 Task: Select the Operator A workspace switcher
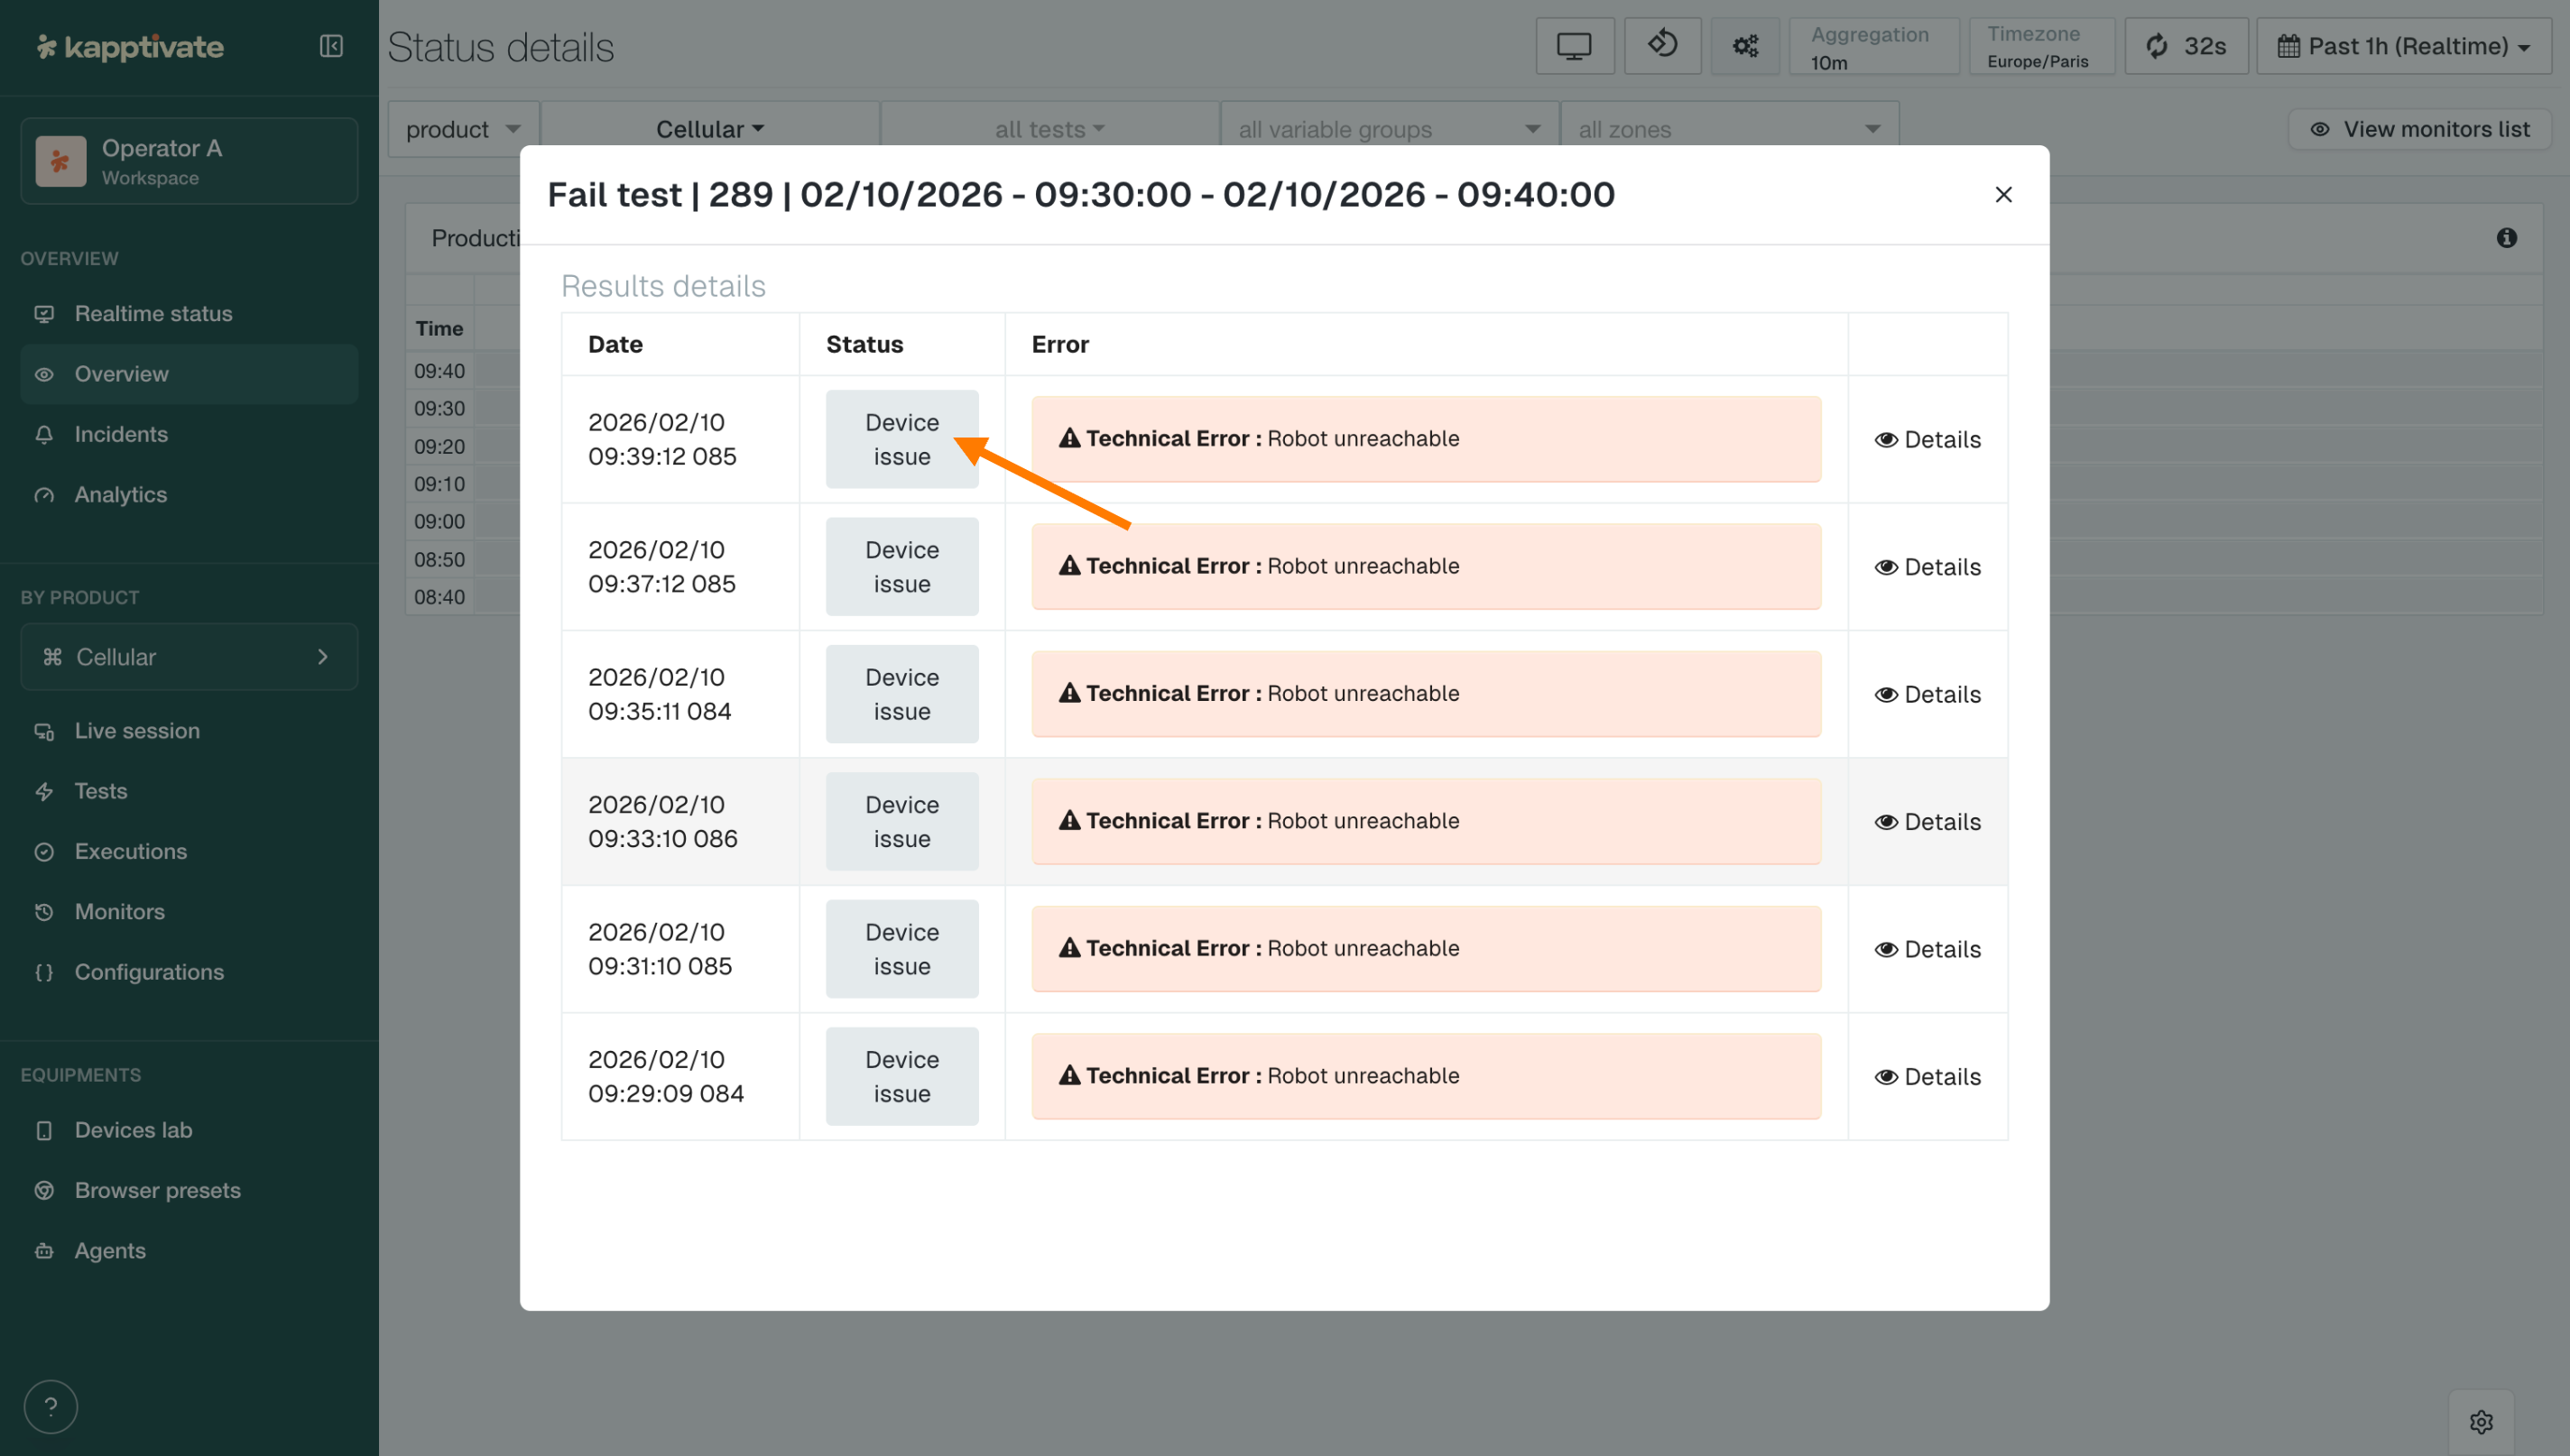(x=189, y=162)
